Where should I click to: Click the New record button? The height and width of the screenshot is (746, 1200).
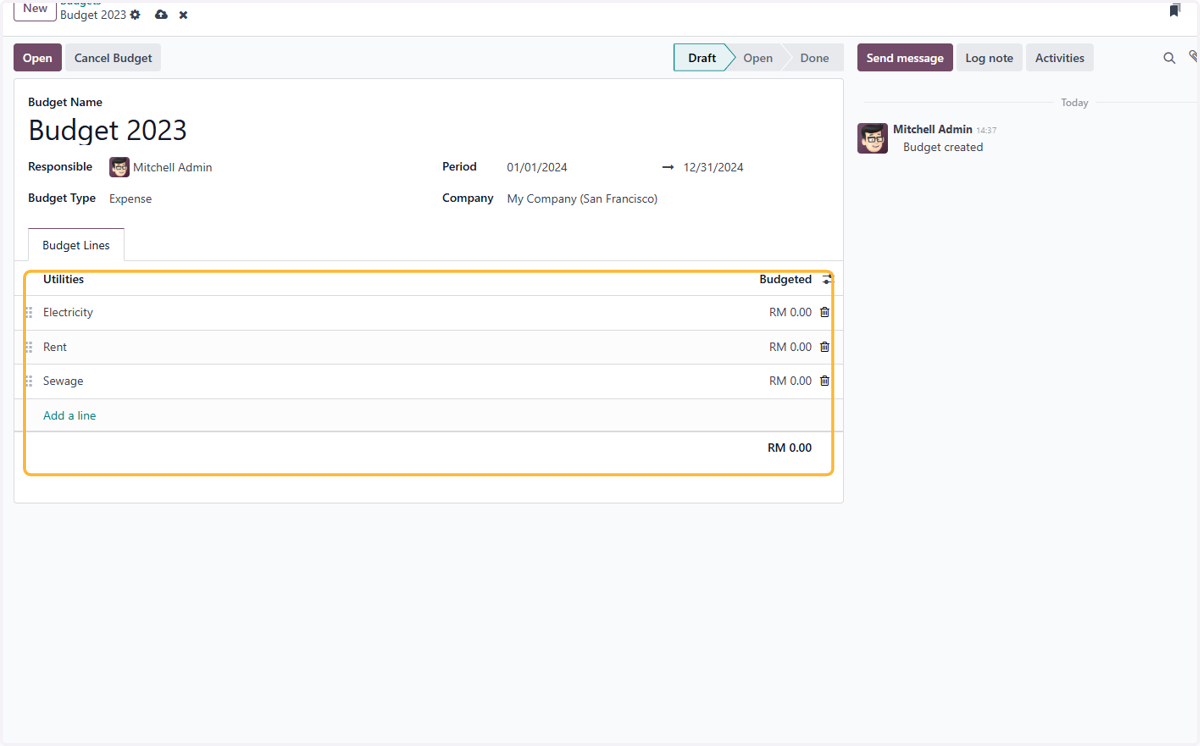point(35,9)
